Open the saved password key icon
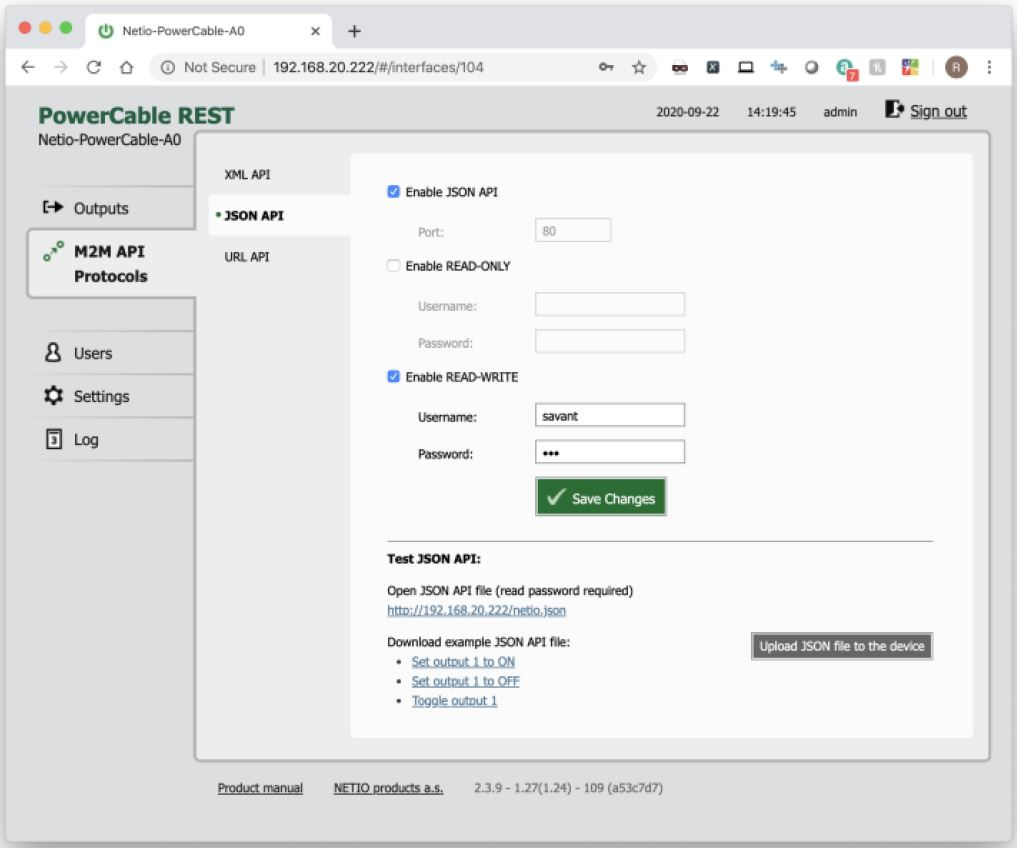Screen dimensions: 1017x848 pyautogui.click(x=606, y=67)
